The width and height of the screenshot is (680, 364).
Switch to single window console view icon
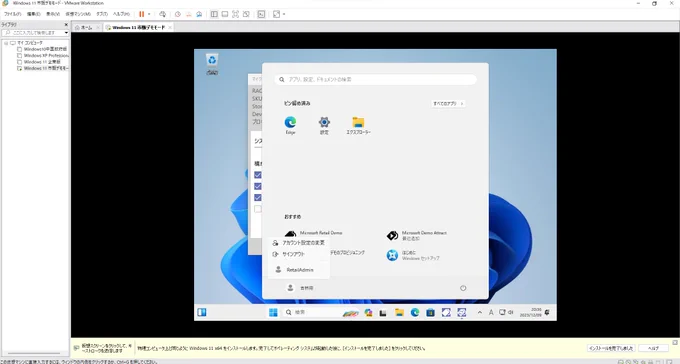pyautogui.click(x=225, y=14)
